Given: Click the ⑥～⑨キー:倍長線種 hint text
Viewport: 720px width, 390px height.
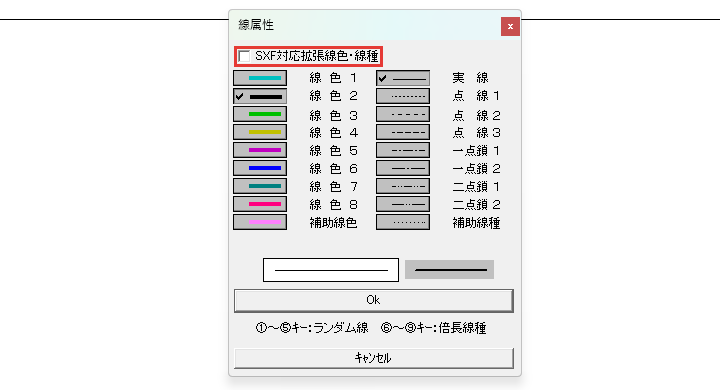Looking at the screenshot, I should point(433,328).
